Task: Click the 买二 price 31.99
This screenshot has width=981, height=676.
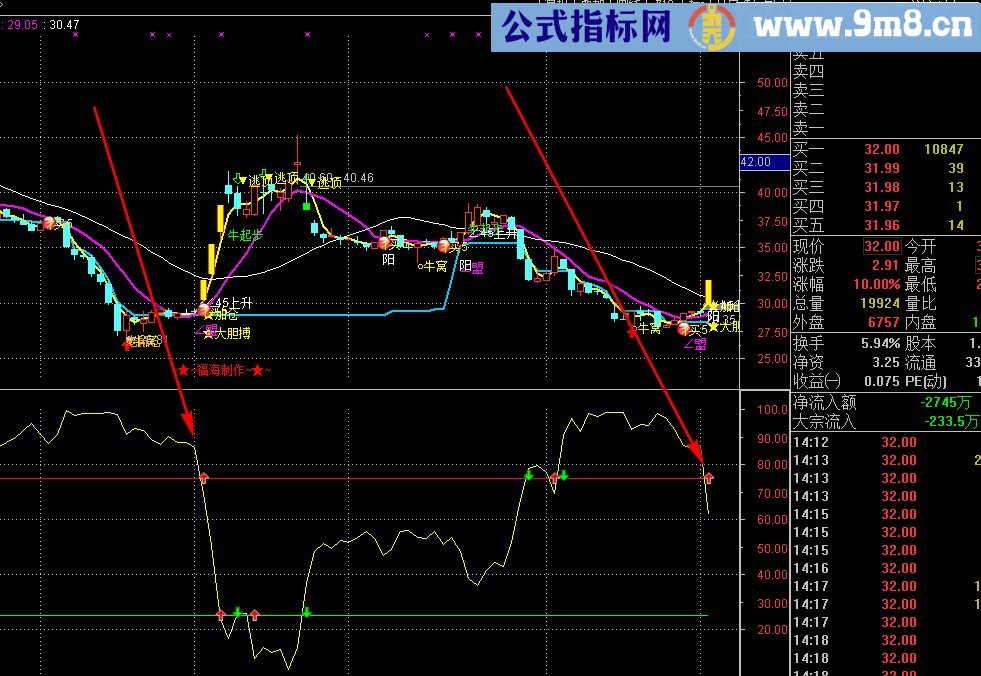Action: [x=882, y=168]
